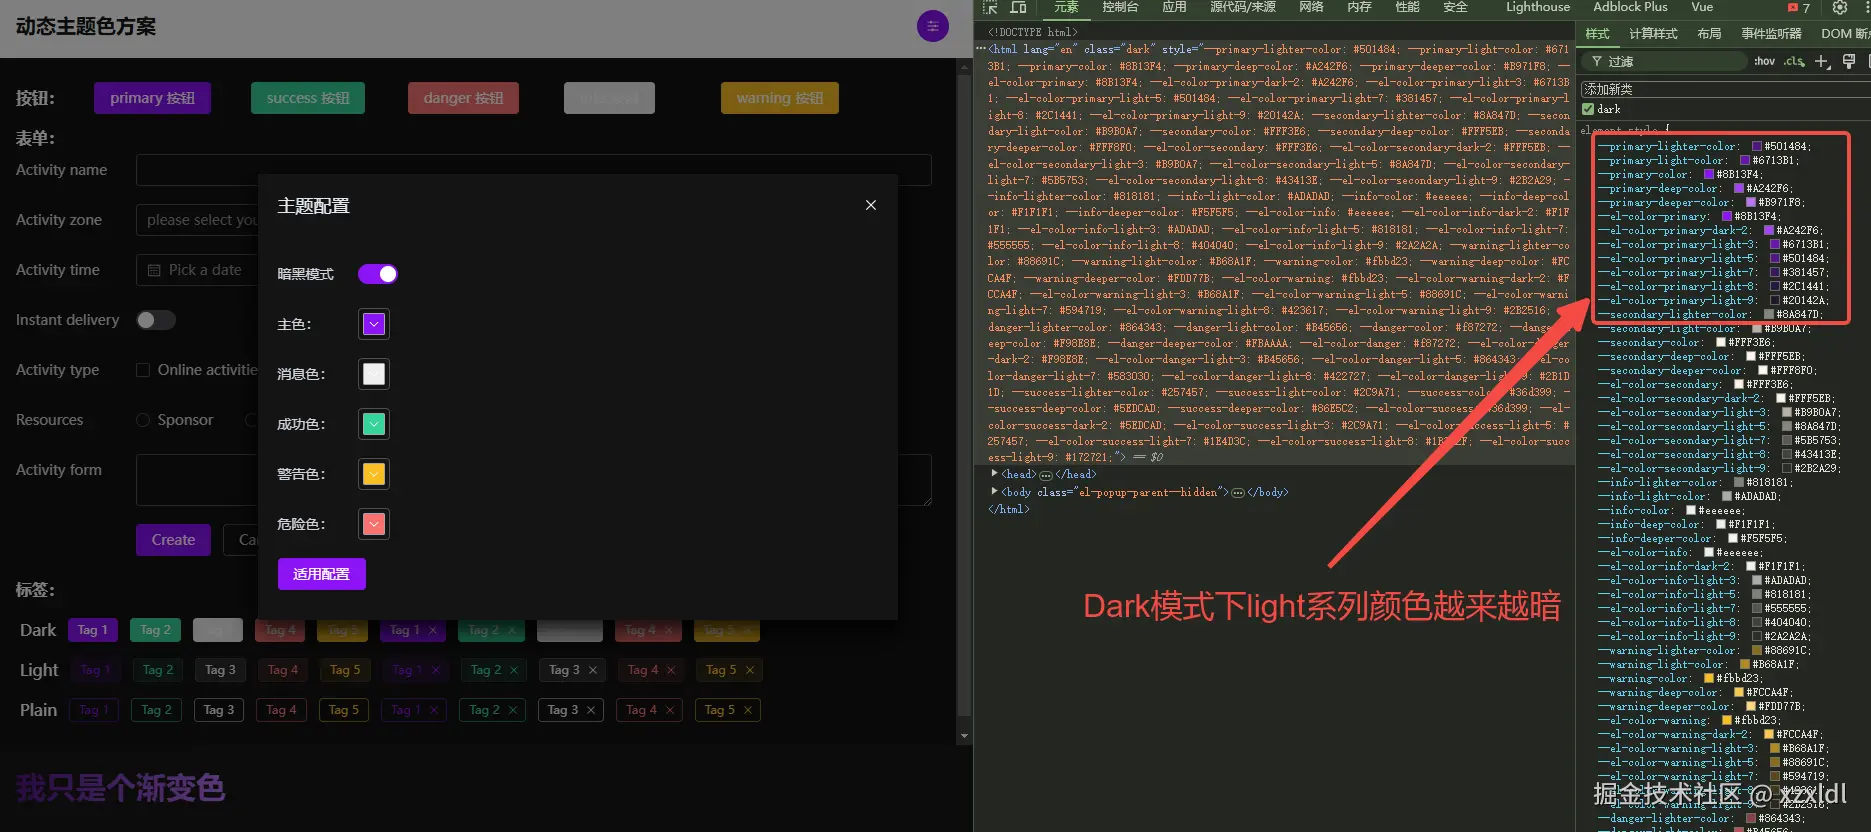This screenshot has height=832, width=1871.
Task: Click the page scrollbar down arrow
Action: click(964, 736)
